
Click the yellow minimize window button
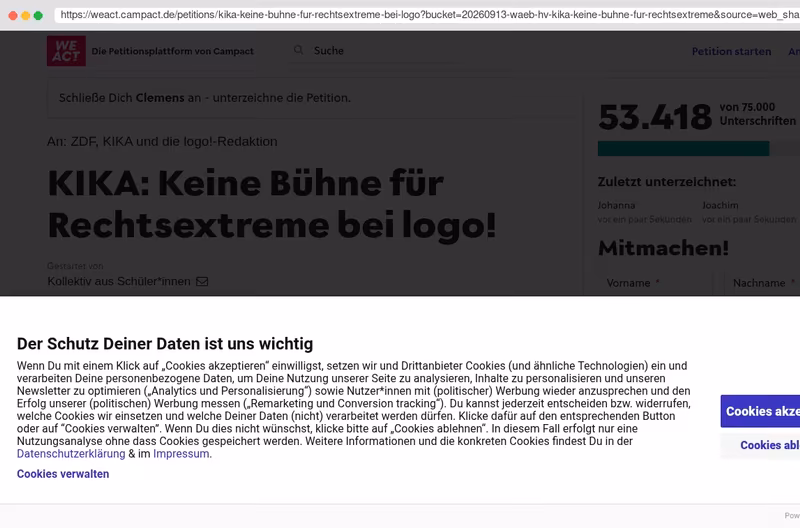(26, 15)
